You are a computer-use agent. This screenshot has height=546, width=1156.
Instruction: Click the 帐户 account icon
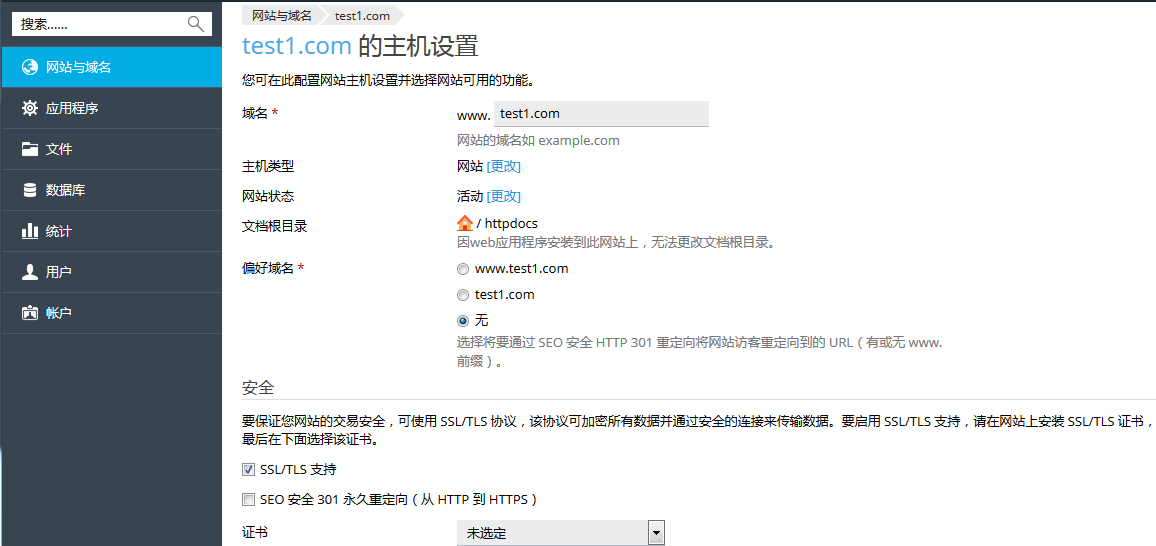click(x=30, y=313)
